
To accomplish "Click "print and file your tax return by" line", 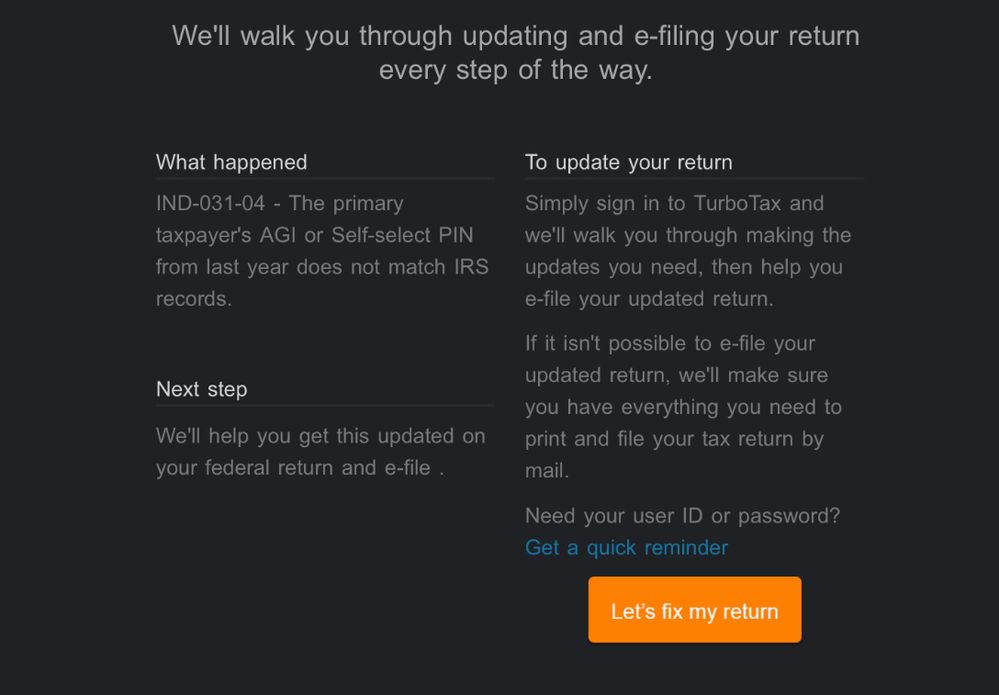I will coord(674,438).
